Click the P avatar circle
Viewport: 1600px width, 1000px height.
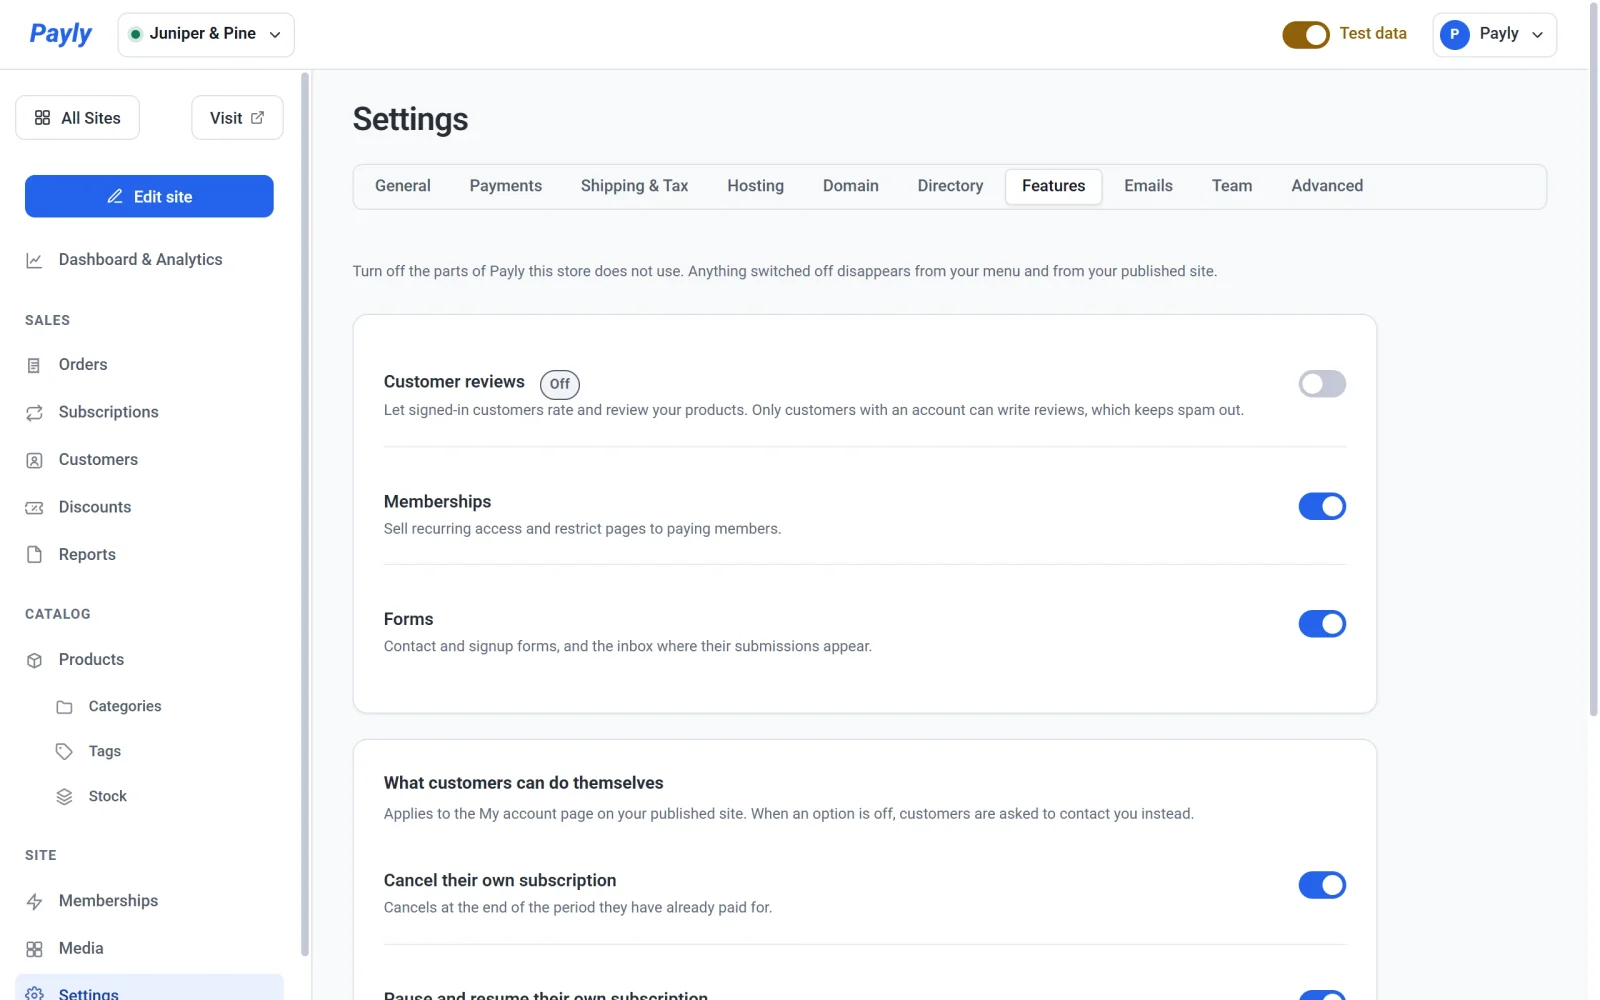(1454, 34)
